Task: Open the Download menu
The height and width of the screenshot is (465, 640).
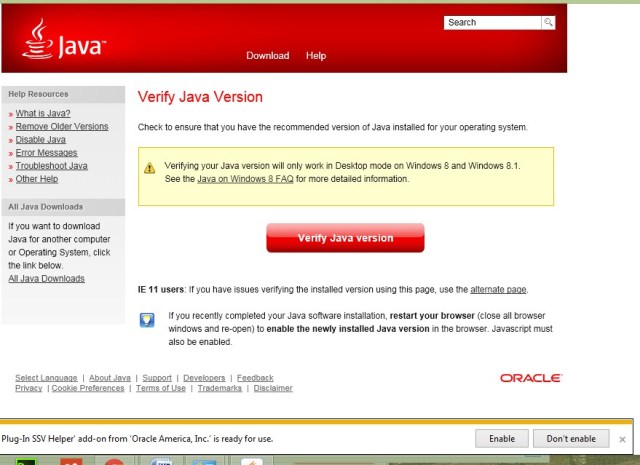Action: point(267,56)
